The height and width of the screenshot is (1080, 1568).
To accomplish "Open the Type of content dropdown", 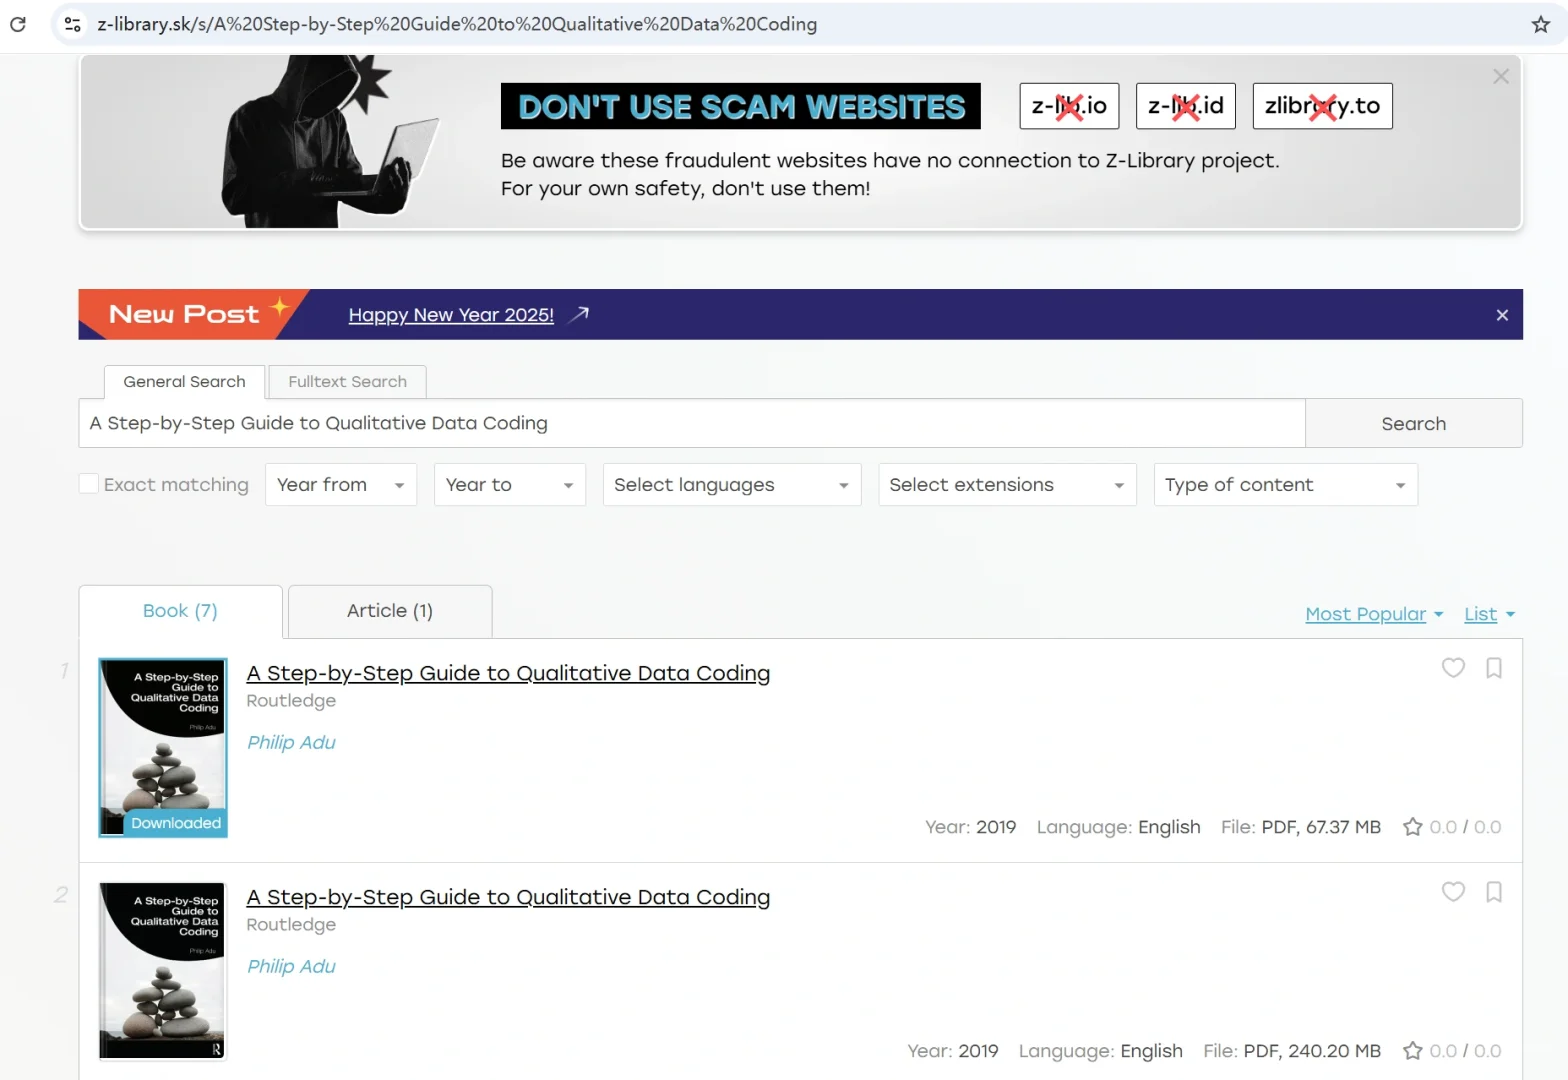I will (1286, 485).
